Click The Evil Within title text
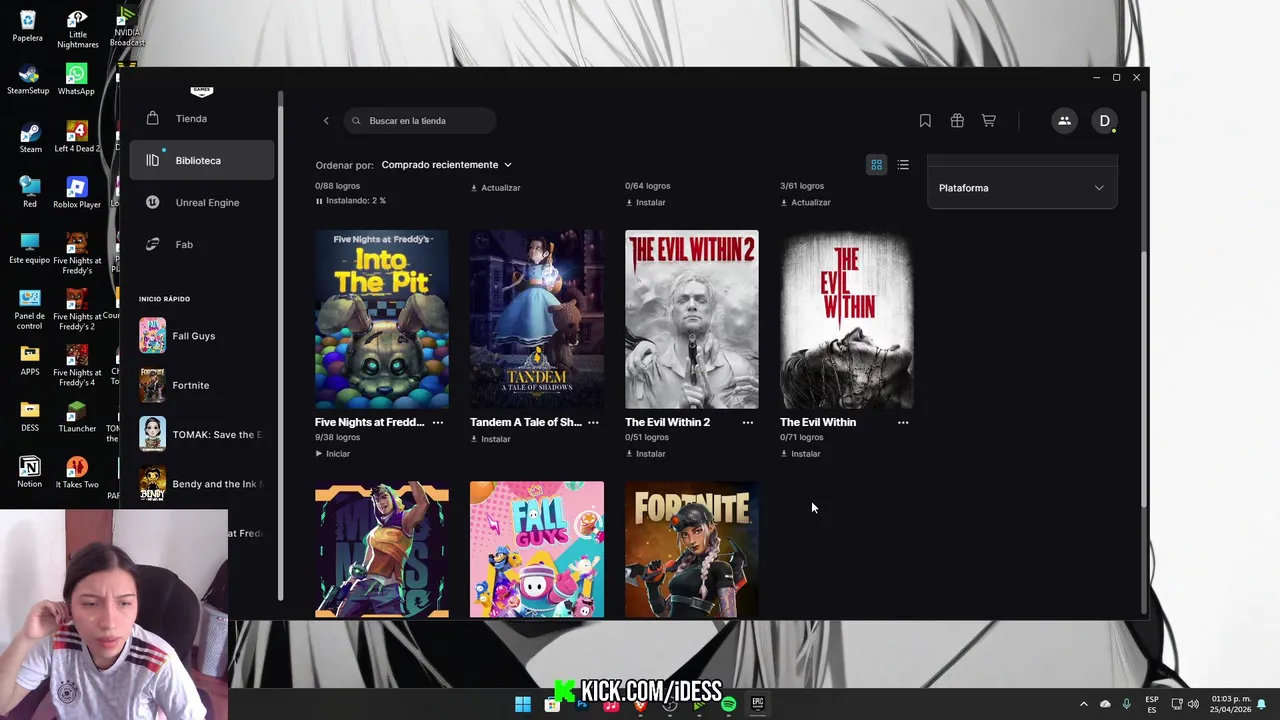This screenshot has height=720, width=1280. tap(818, 422)
